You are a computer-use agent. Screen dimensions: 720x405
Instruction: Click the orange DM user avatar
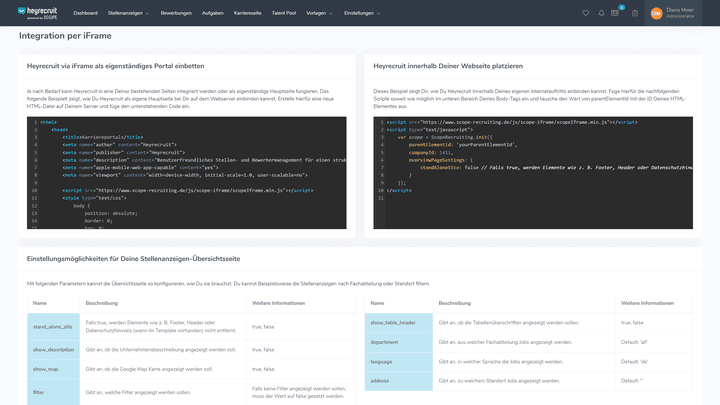(x=656, y=13)
